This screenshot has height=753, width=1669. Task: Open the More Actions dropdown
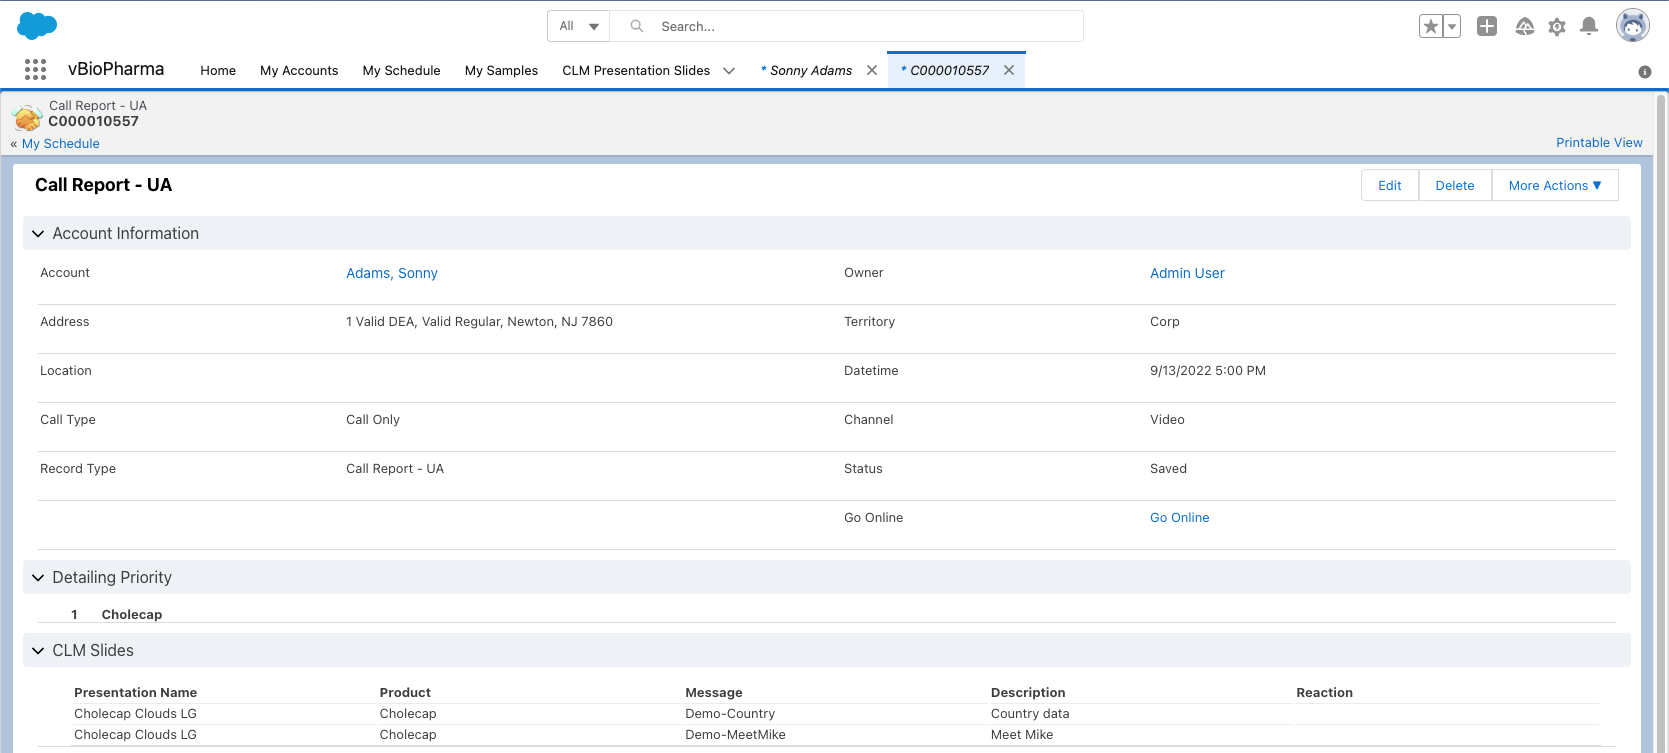coord(1554,185)
